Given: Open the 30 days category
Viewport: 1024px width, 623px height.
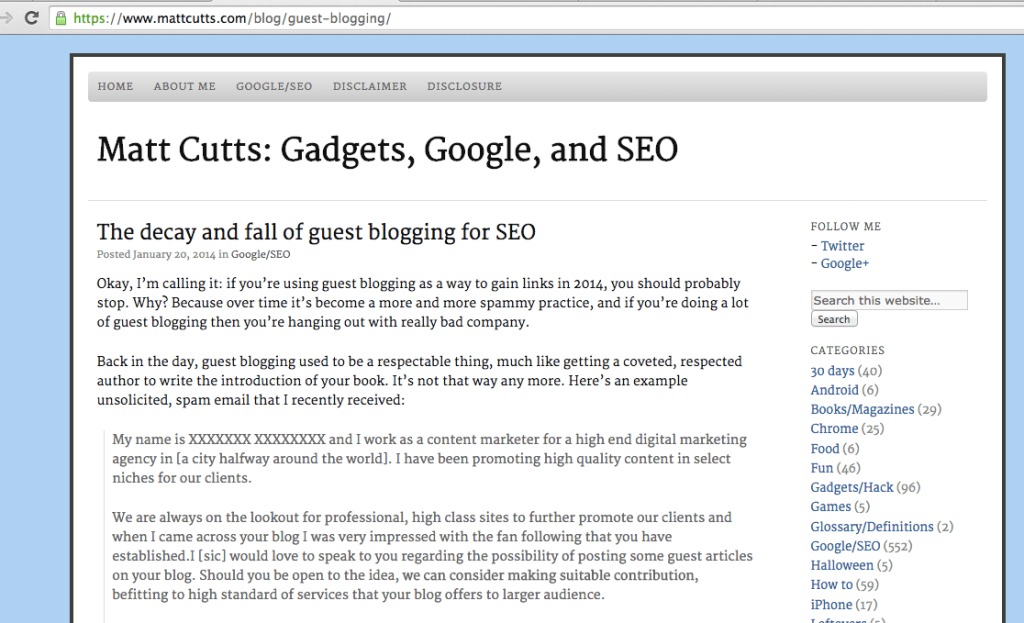Looking at the screenshot, I should [832, 371].
